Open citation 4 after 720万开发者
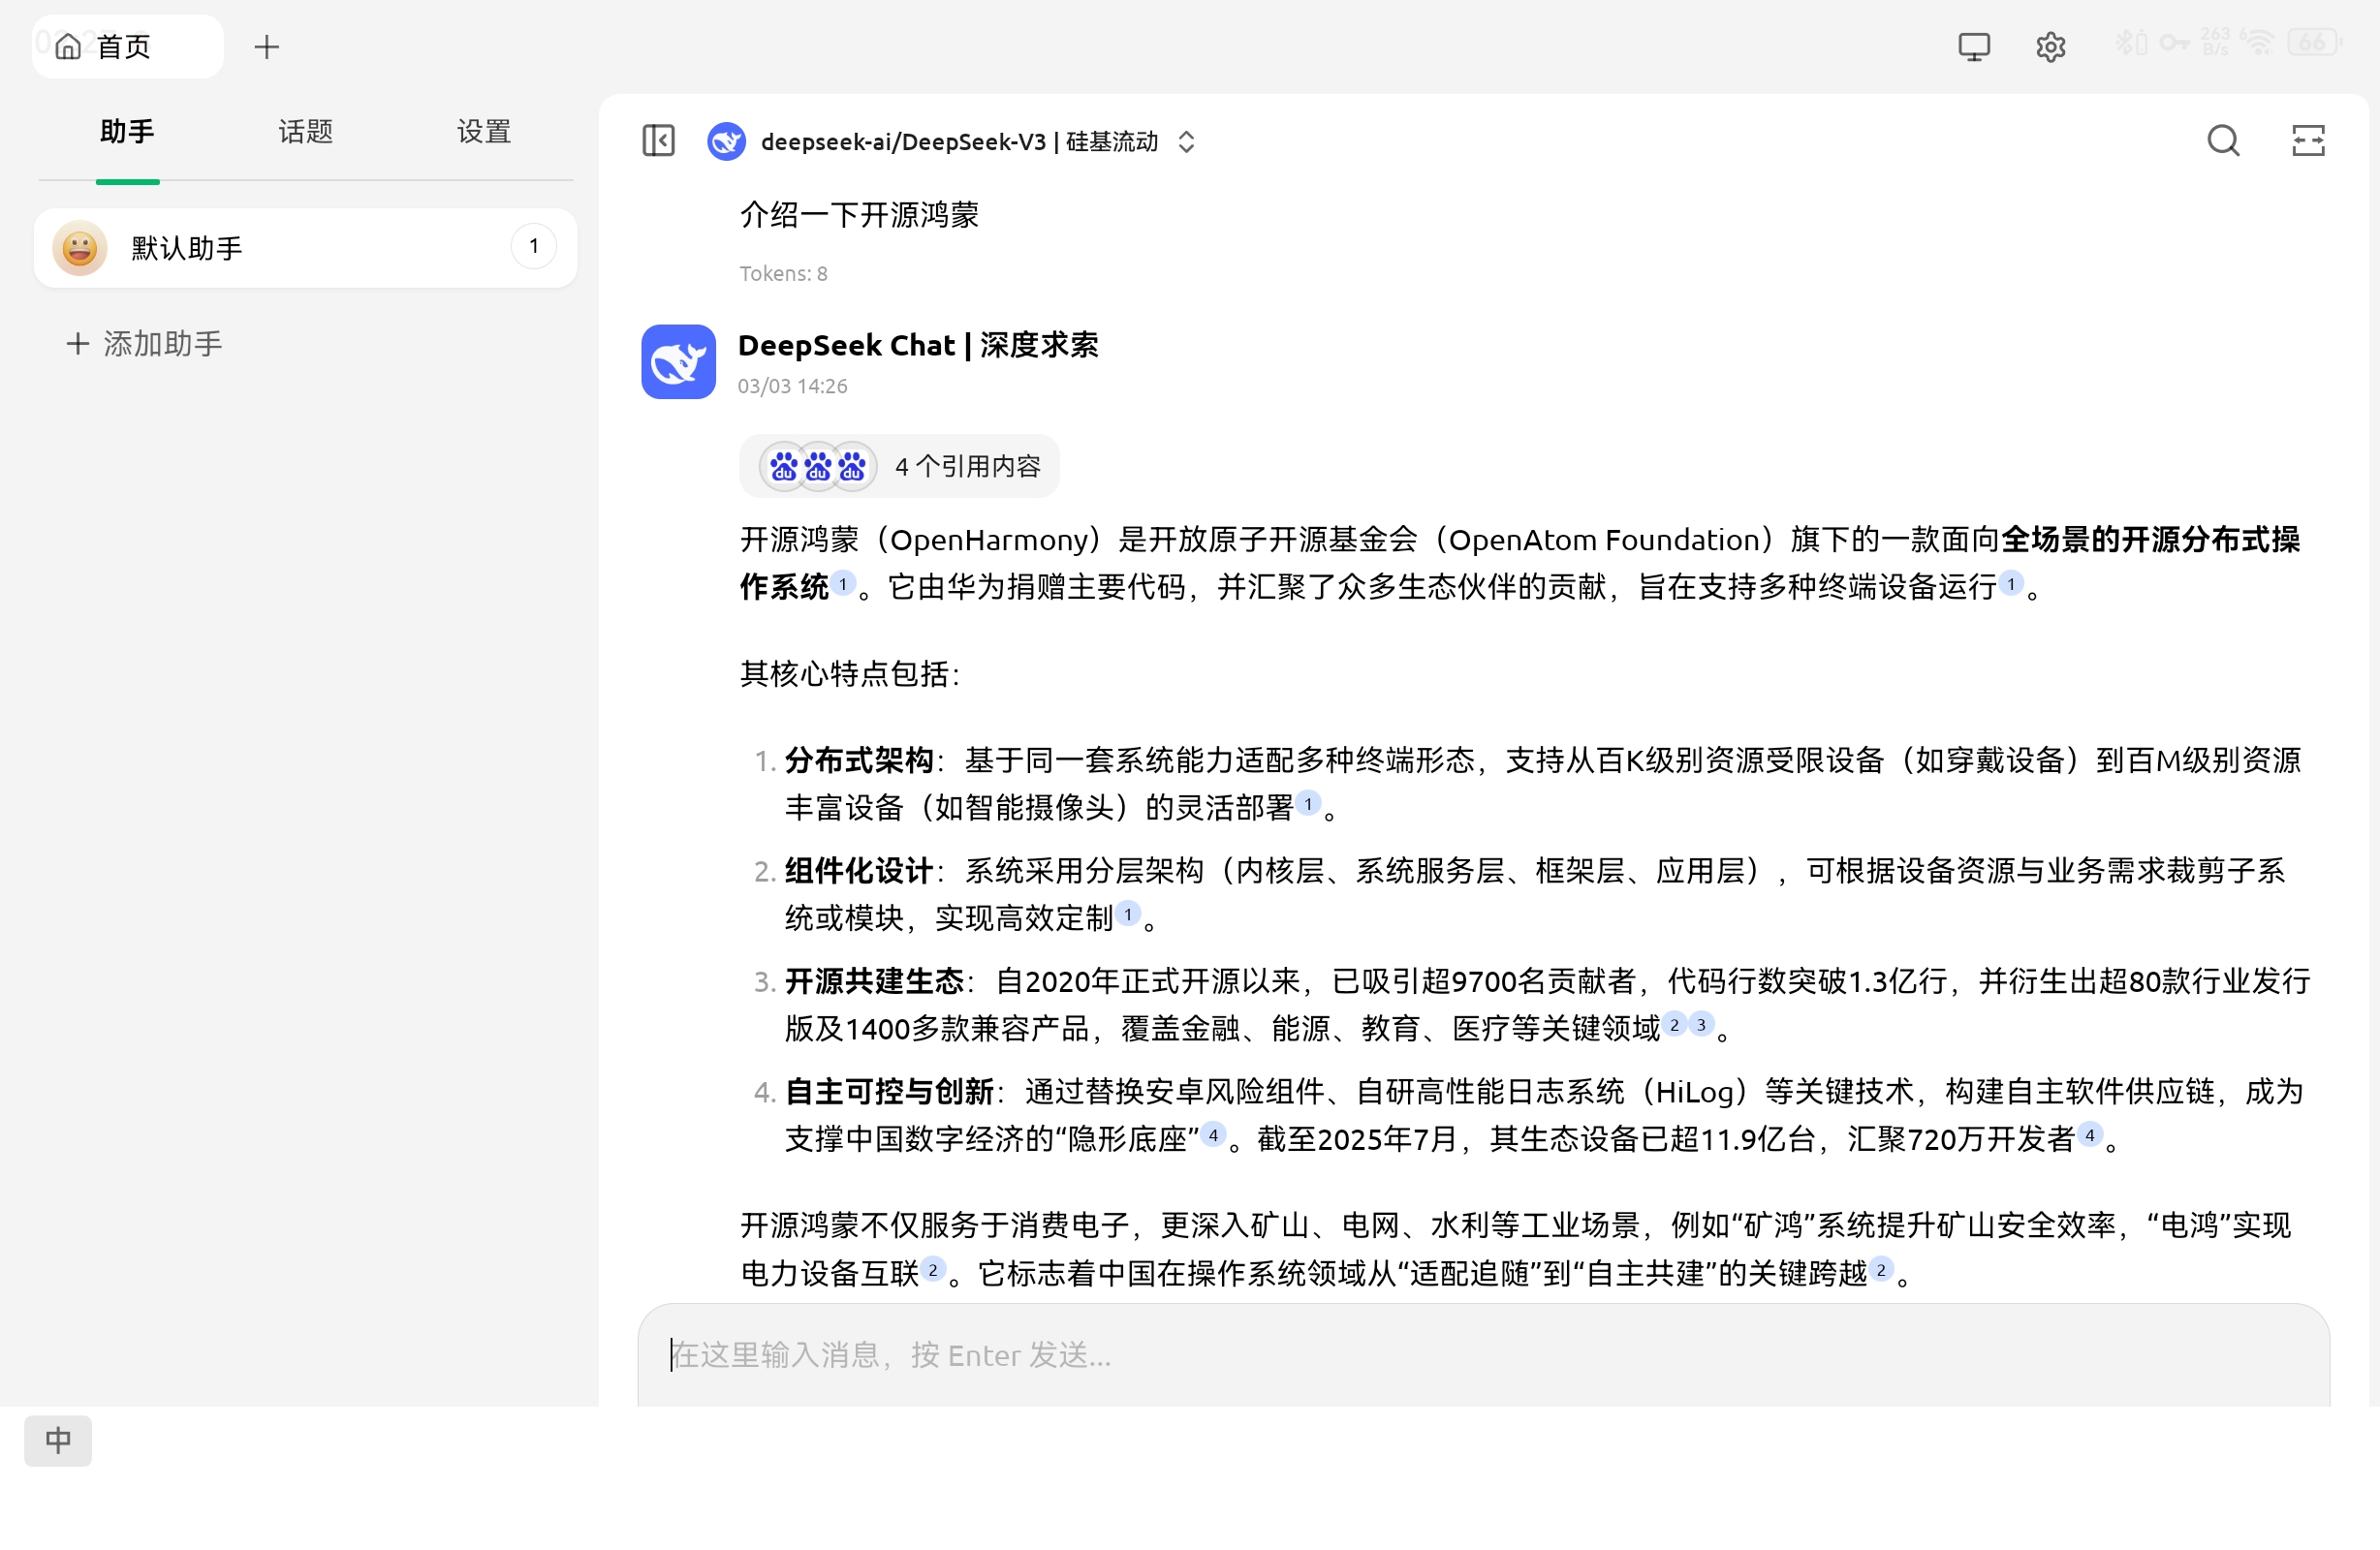 point(2090,1135)
